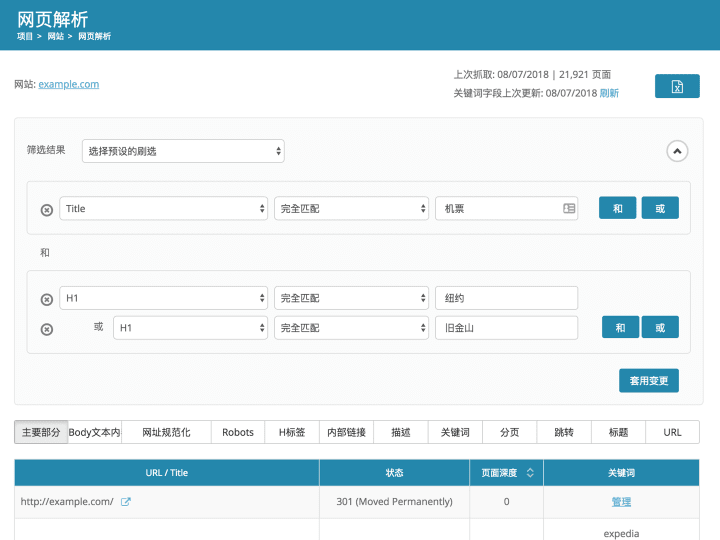Viewport: 720px width, 540px height.
Task: Switch to the 标题 tab
Action: point(618,432)
